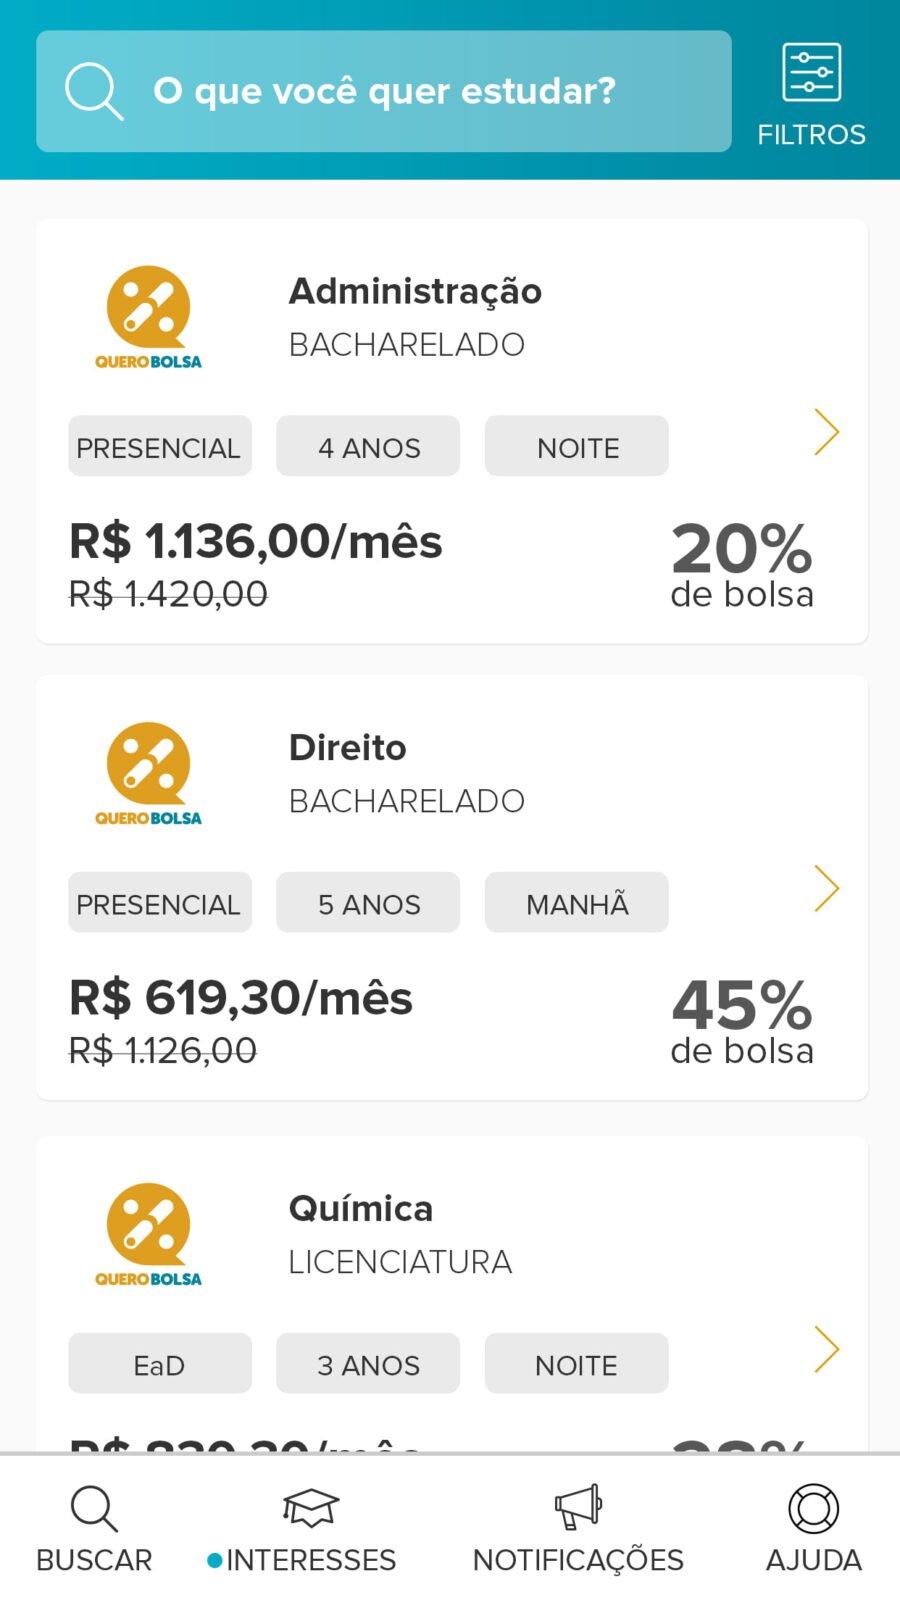Screen dimensions: 900x1600
Task: Tap the Quero Bolsa logo on Química card
Action: coord(149,1234)
